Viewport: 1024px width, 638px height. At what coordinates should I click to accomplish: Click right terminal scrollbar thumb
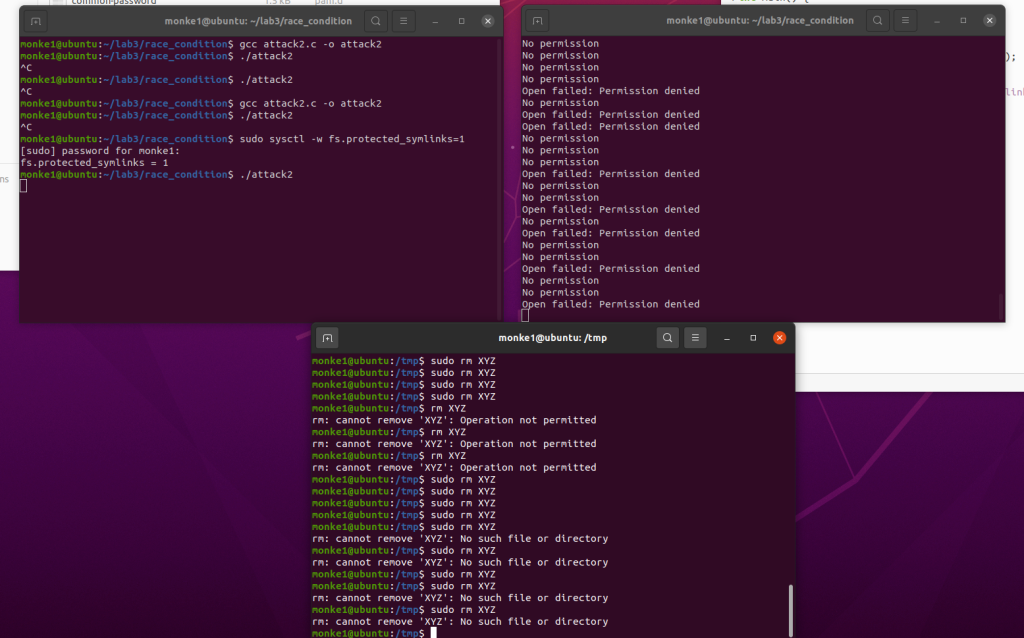click(x=1000, y=307)
